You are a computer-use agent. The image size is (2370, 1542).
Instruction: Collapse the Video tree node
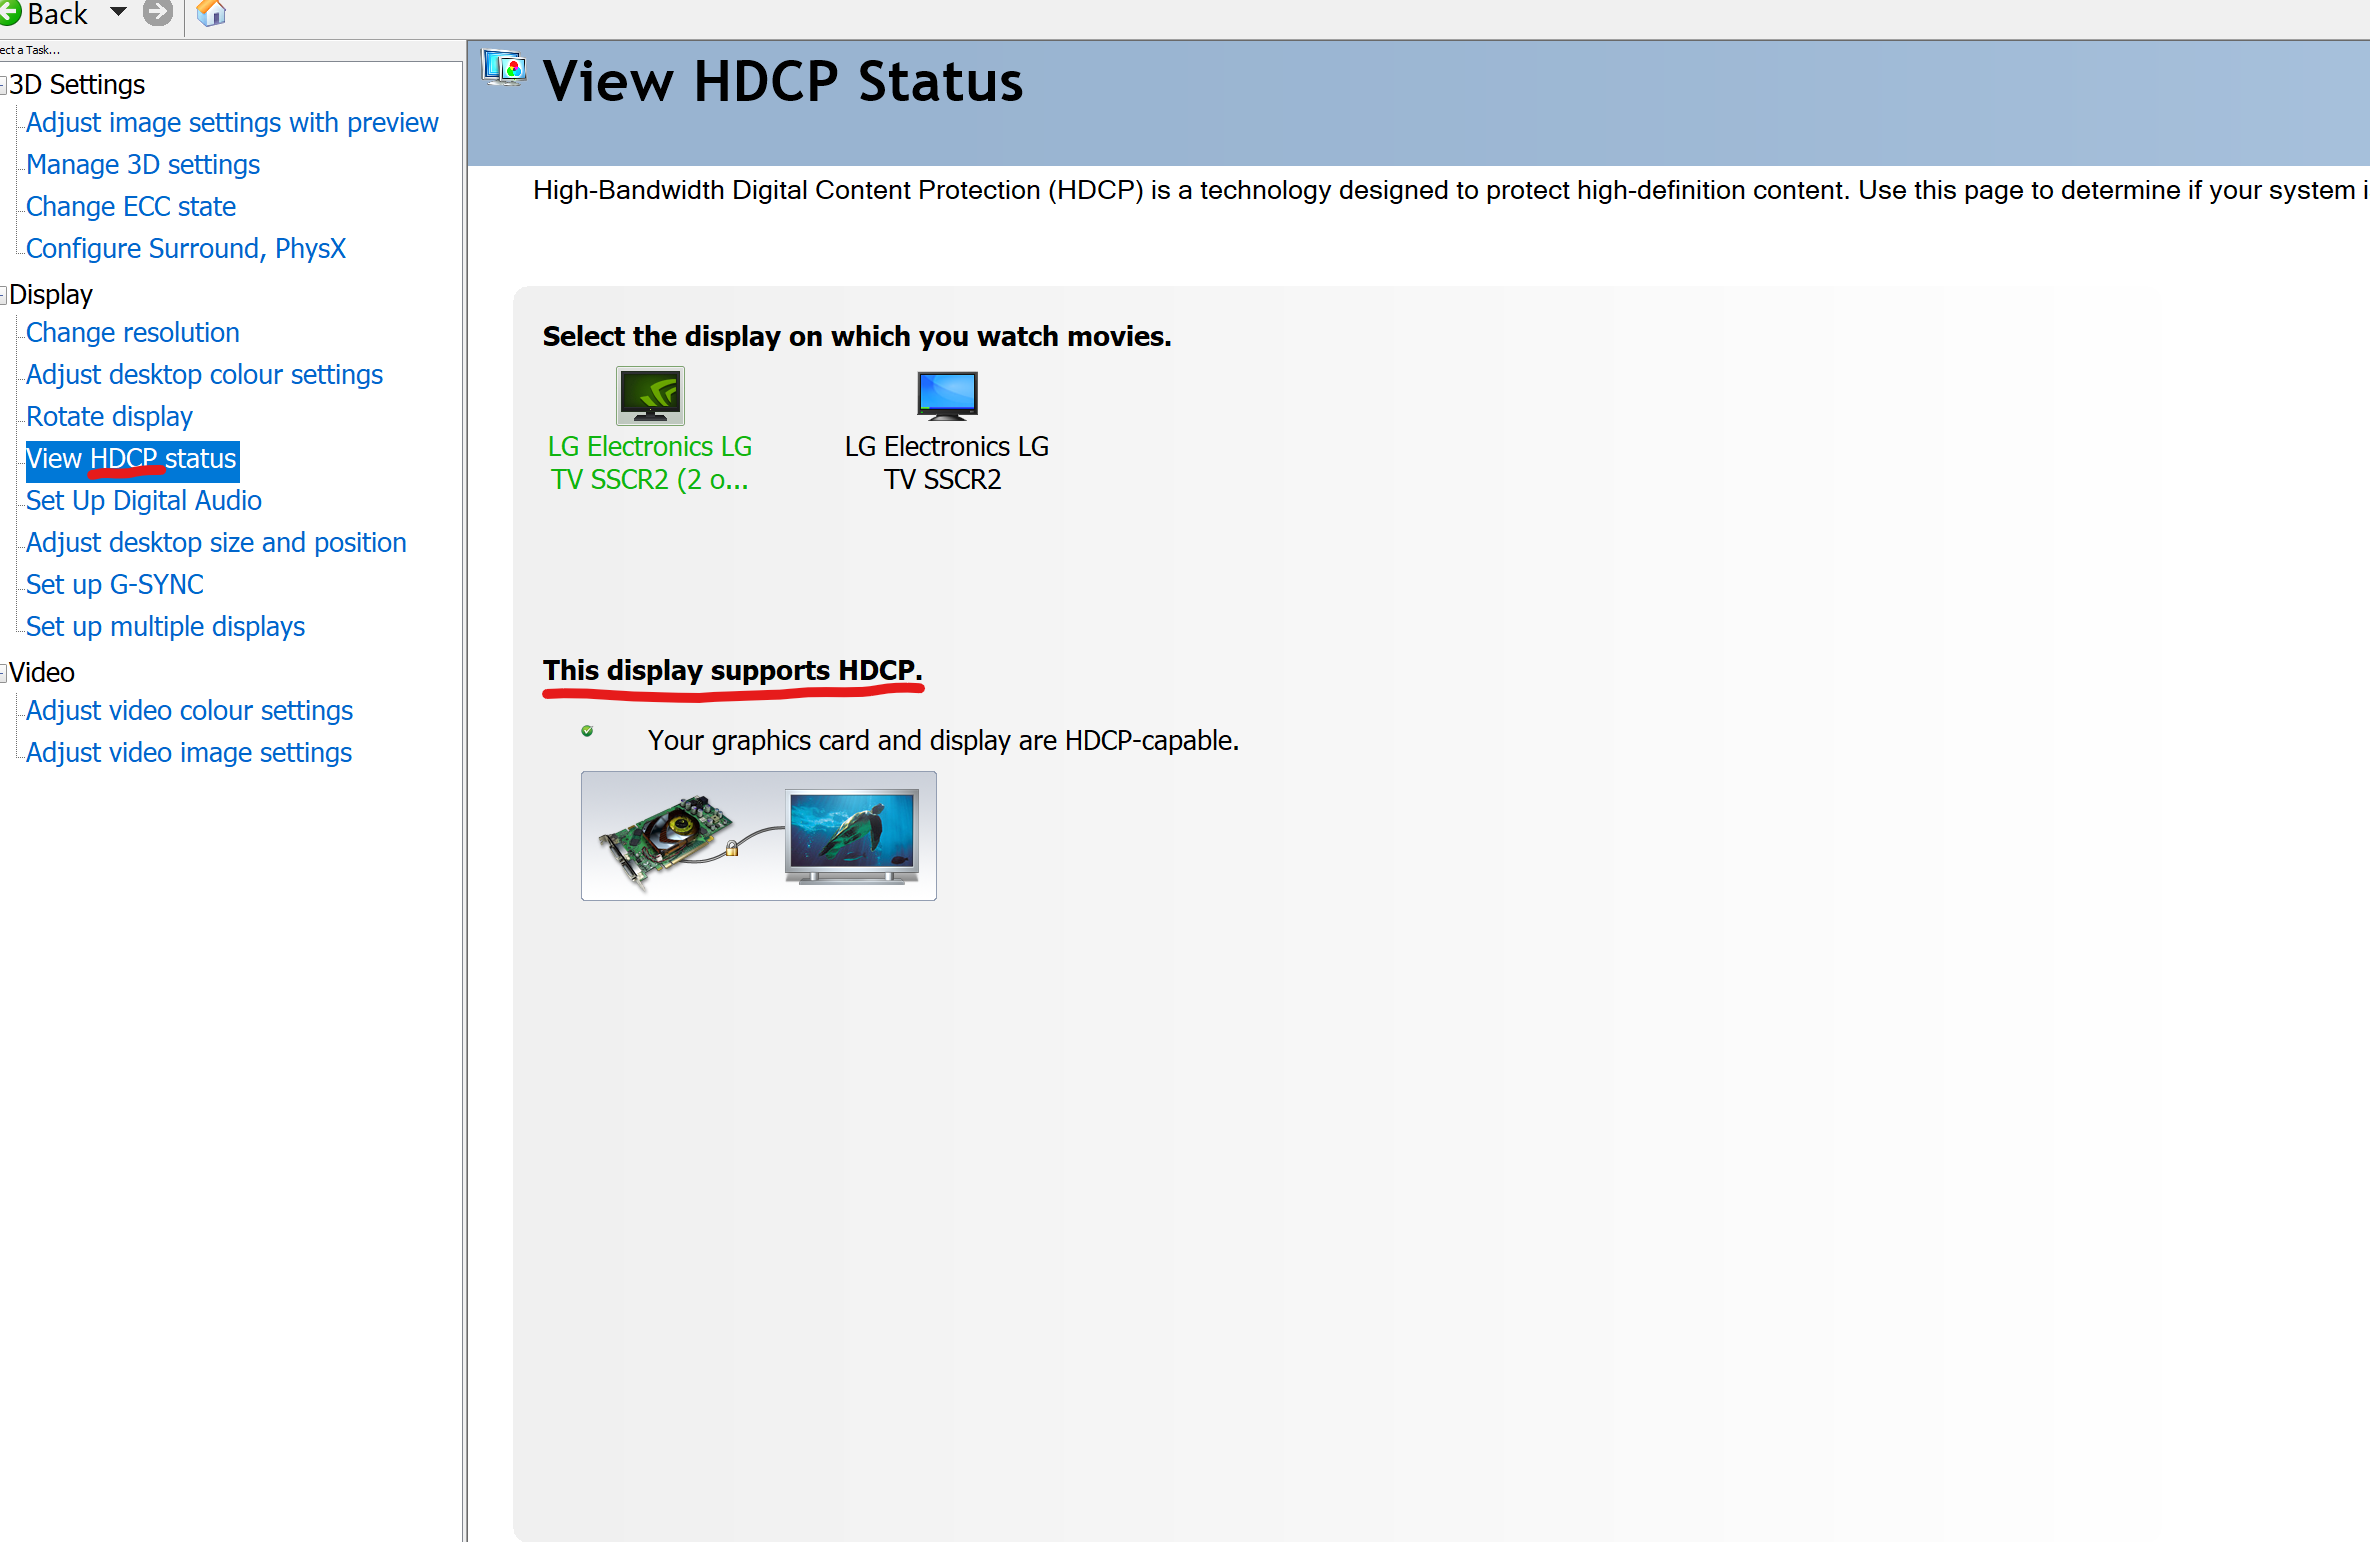(x=4, y=673)
